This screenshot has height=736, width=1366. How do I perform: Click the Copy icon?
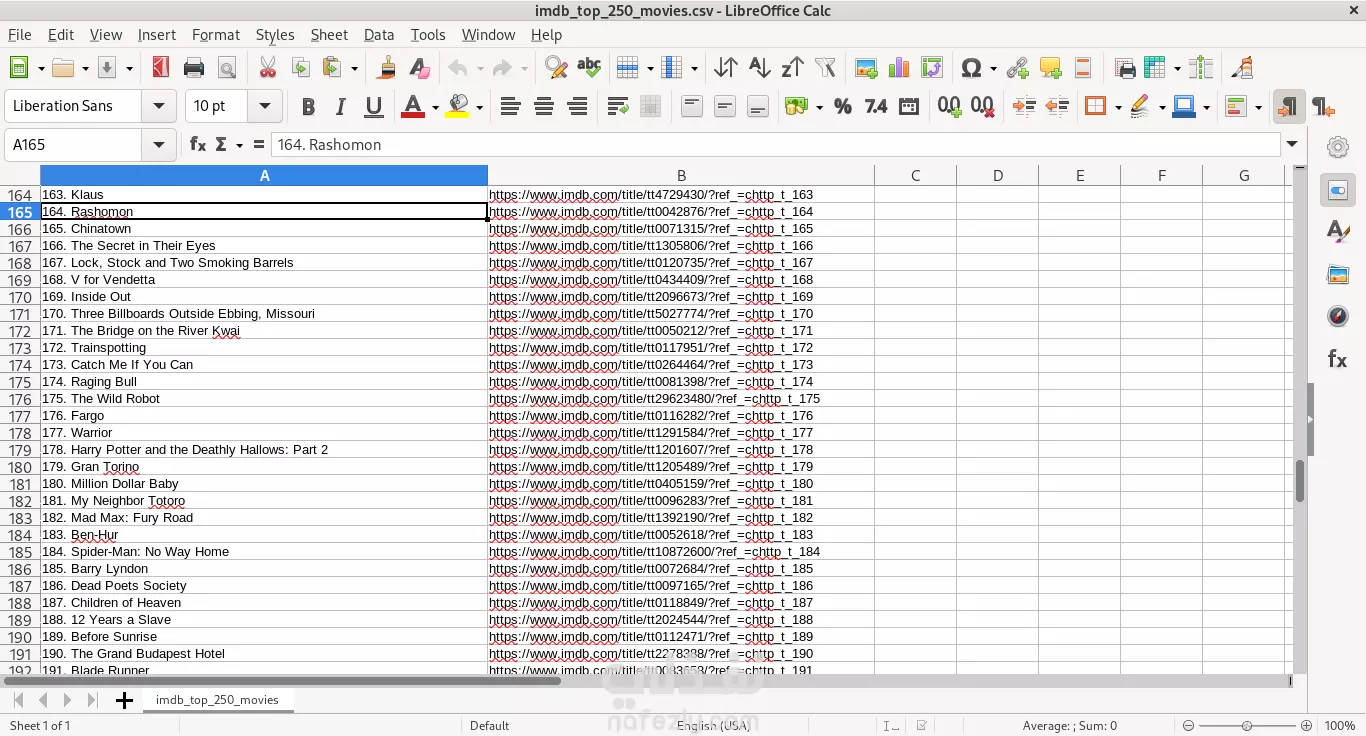[300, 68]
